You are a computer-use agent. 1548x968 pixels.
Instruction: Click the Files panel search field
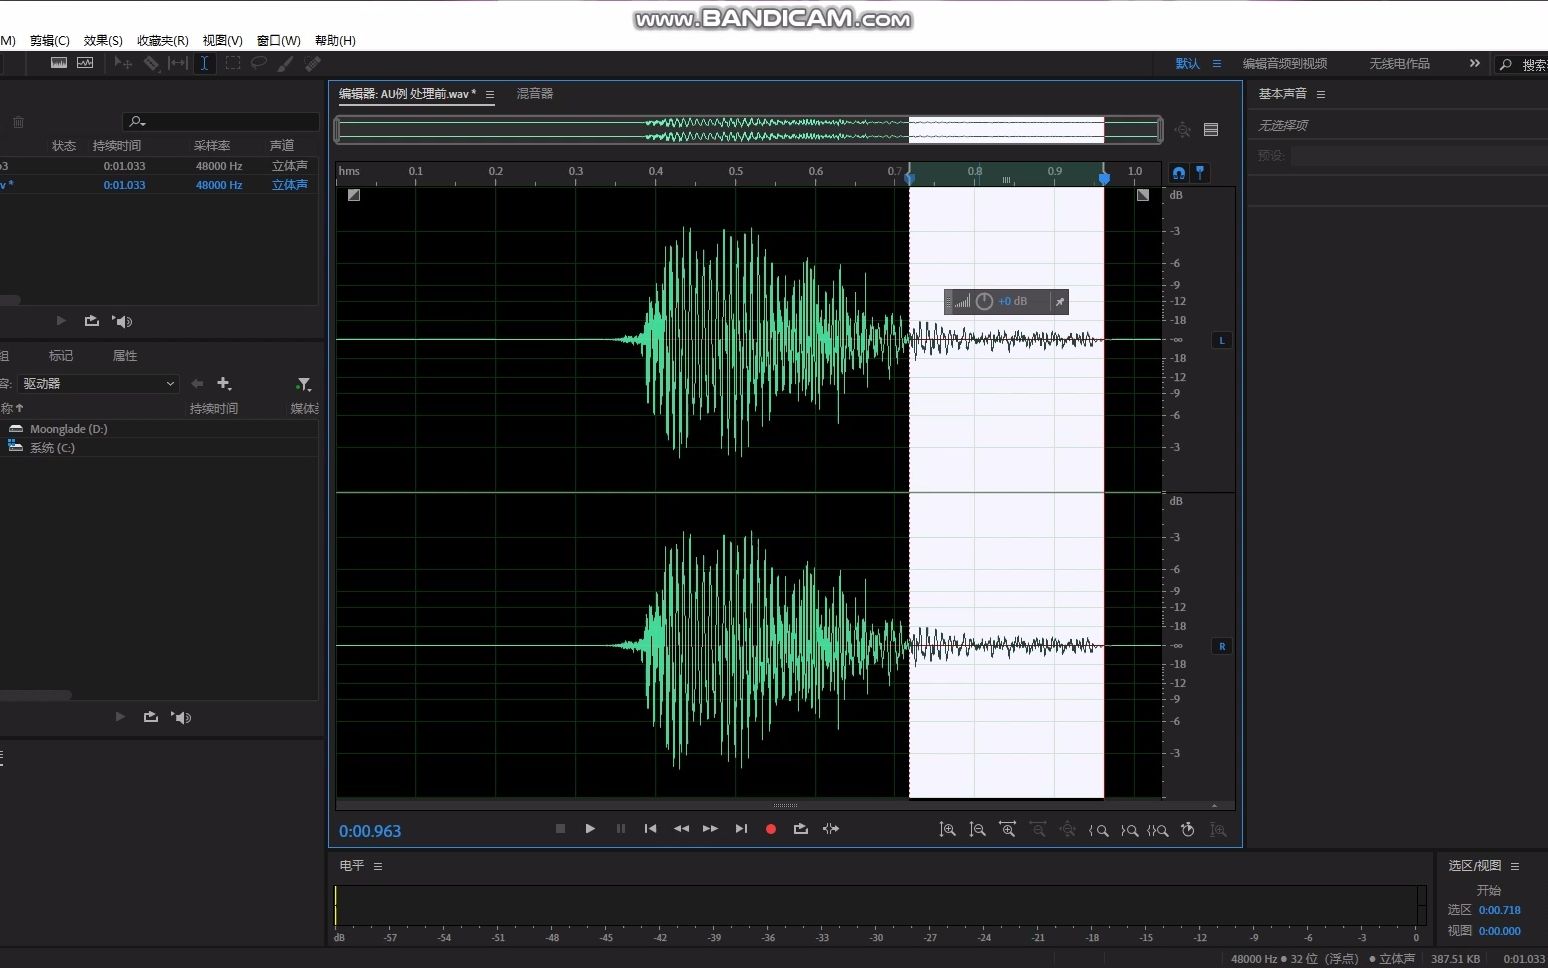pyautogui.click(x=221, y=122)
